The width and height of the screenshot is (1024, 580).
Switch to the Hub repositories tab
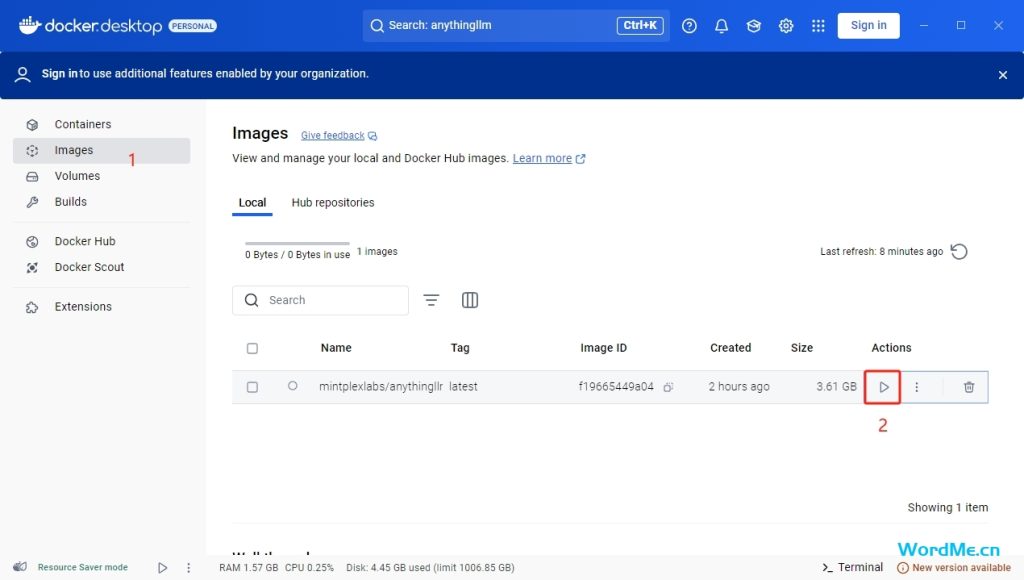click(x=332, y=202)
